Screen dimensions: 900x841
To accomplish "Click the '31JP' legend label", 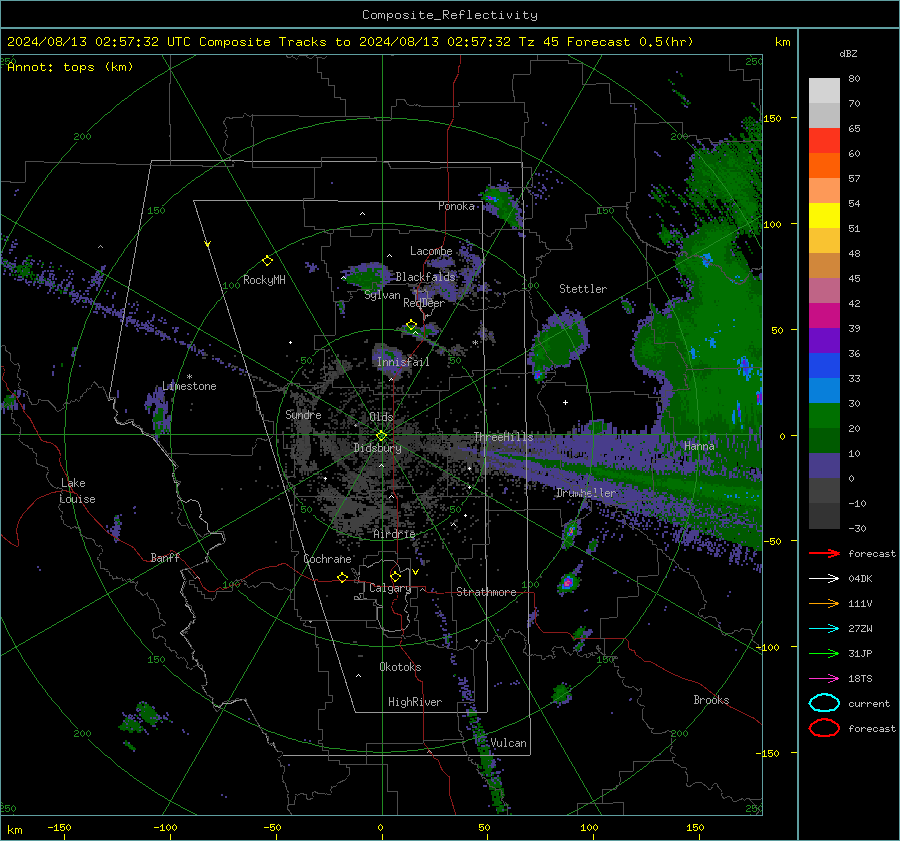I will pos(860,653).
